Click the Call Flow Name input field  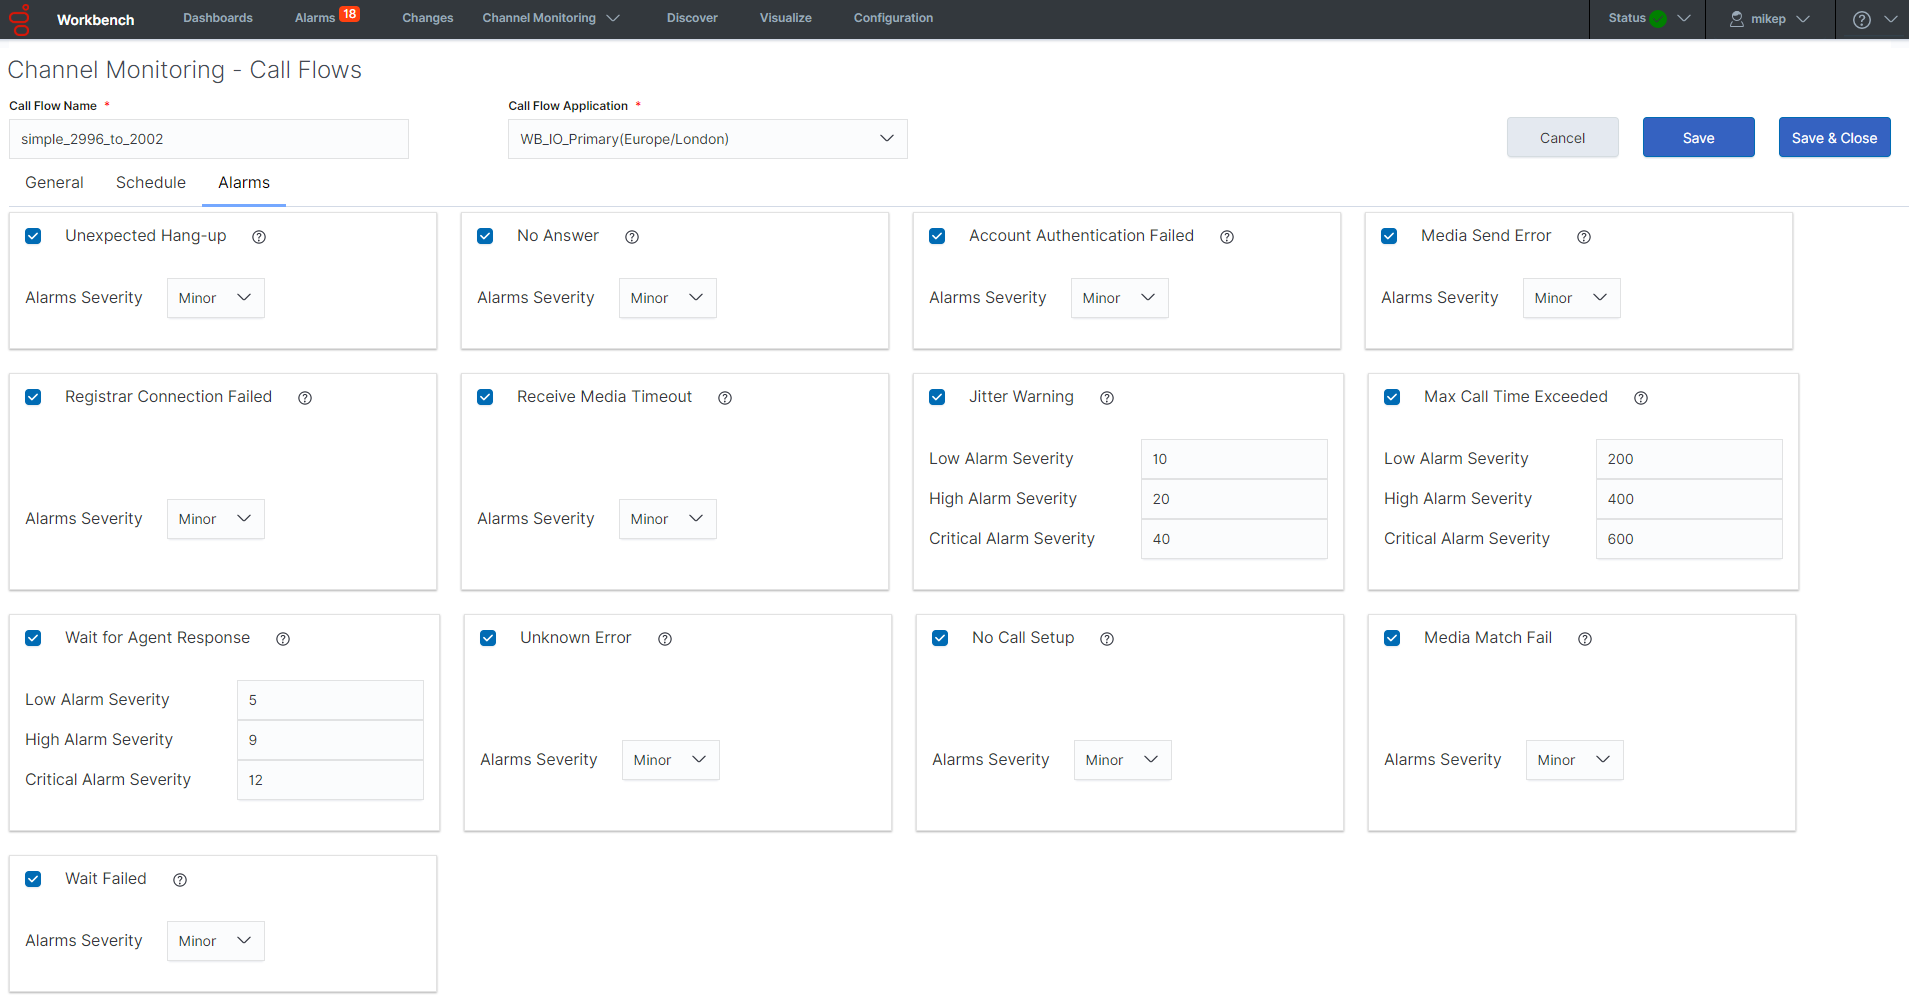click(209, 139)
